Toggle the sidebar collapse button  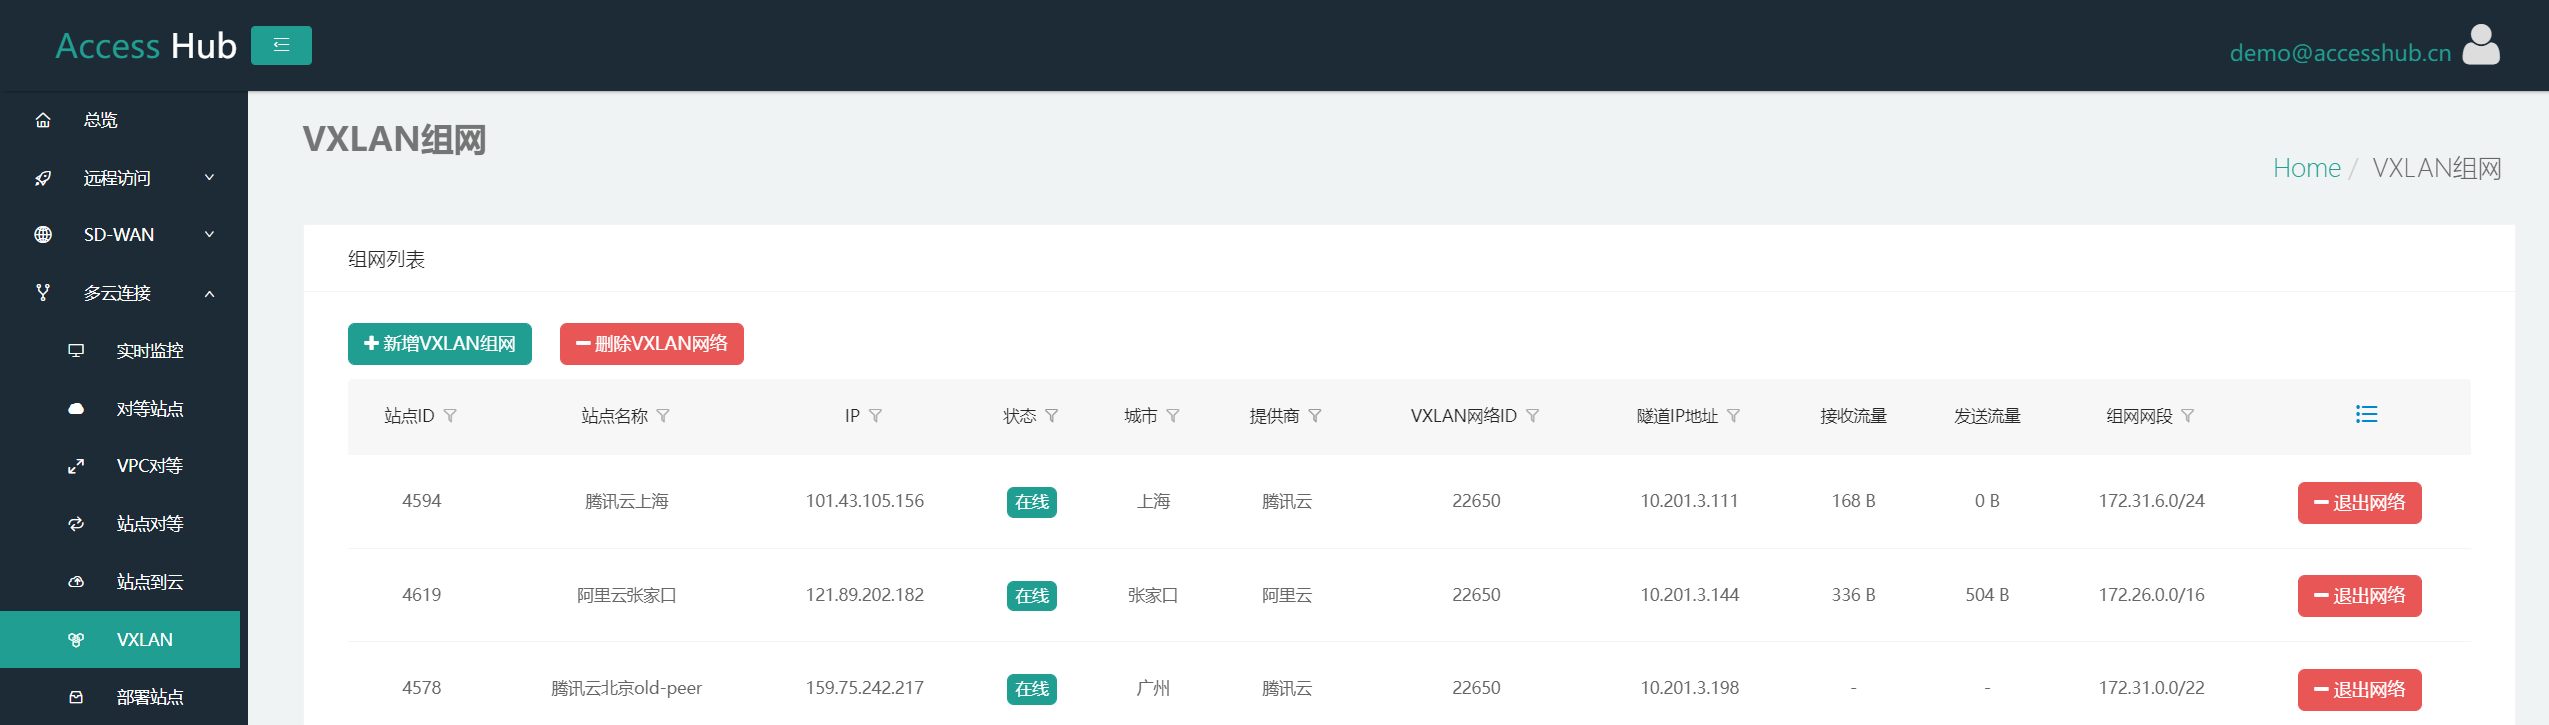[x=281, y=45]
